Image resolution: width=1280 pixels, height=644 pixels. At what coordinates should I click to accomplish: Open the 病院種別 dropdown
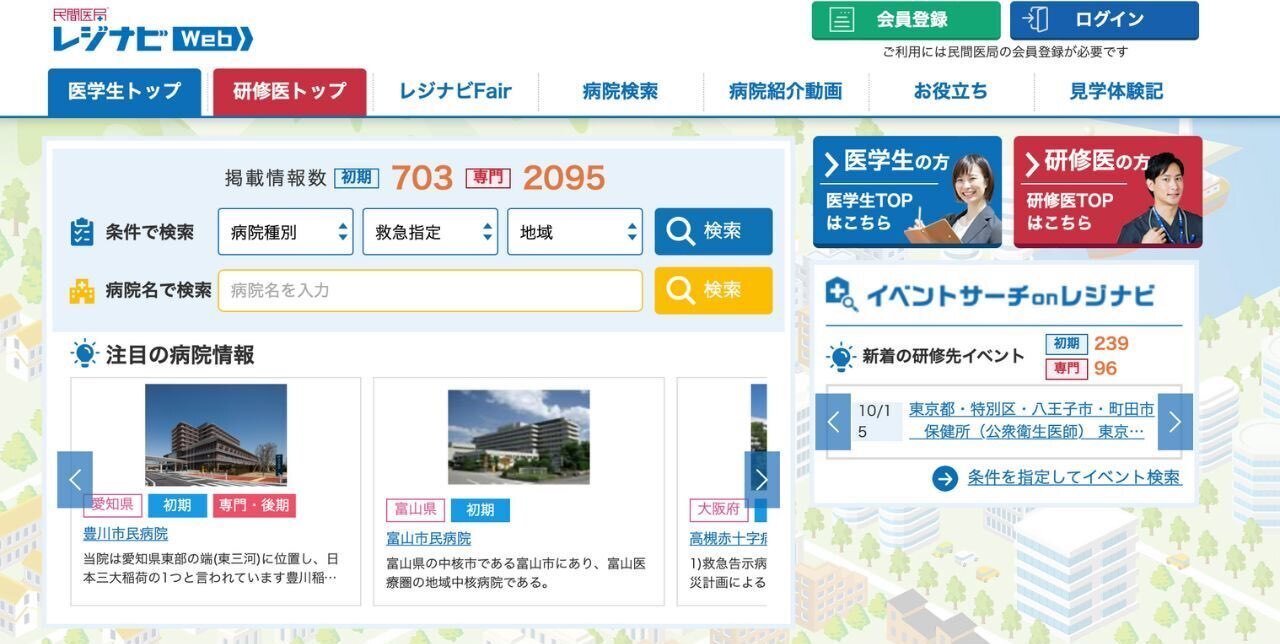point(285,231)
